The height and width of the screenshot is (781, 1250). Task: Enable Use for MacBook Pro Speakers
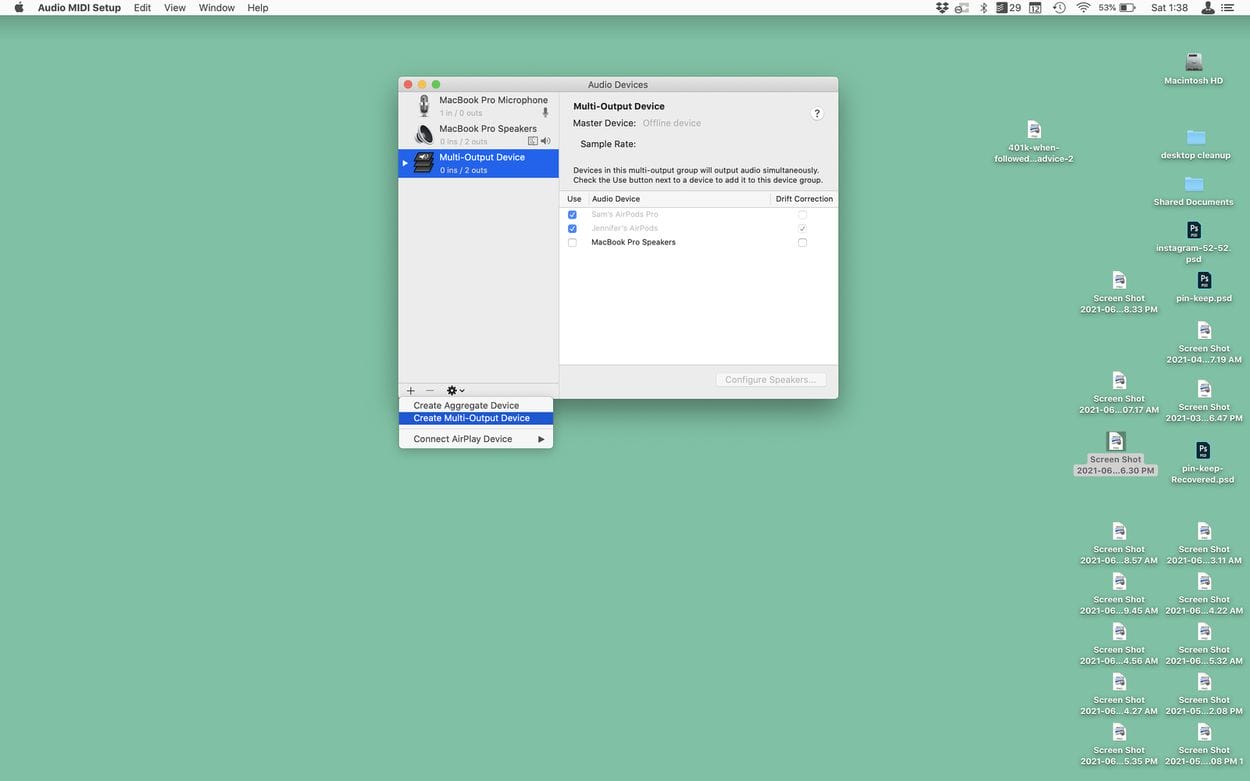(x=572, y=243)
